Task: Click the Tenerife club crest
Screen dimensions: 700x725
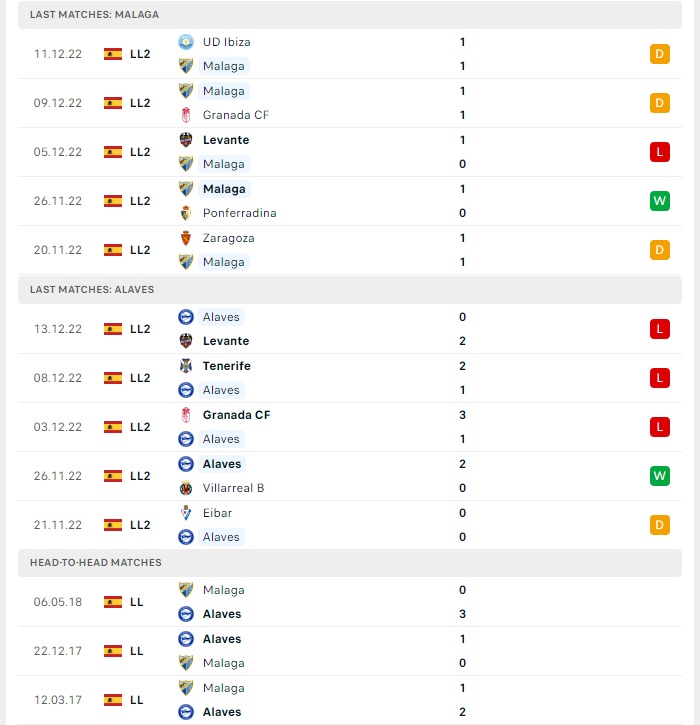Action: click(x=186, y=366)
